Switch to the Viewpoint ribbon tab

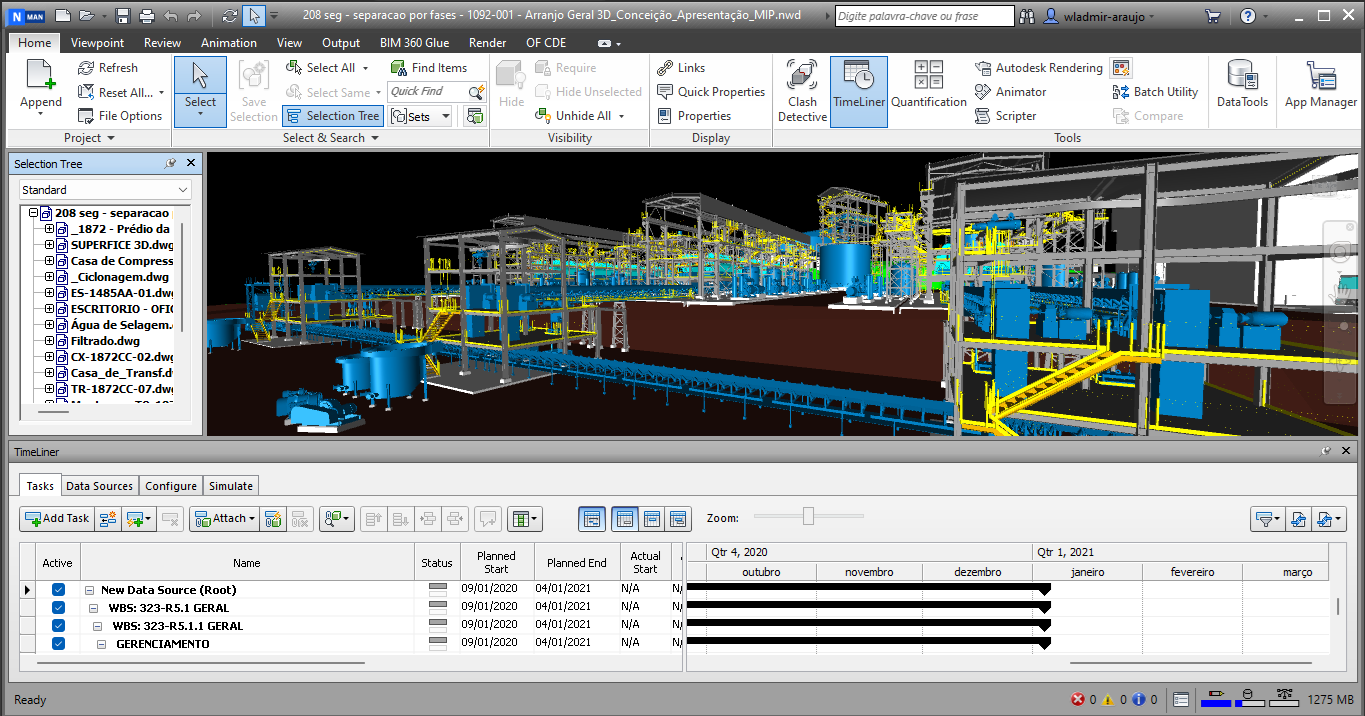click(x=97, y=43)
